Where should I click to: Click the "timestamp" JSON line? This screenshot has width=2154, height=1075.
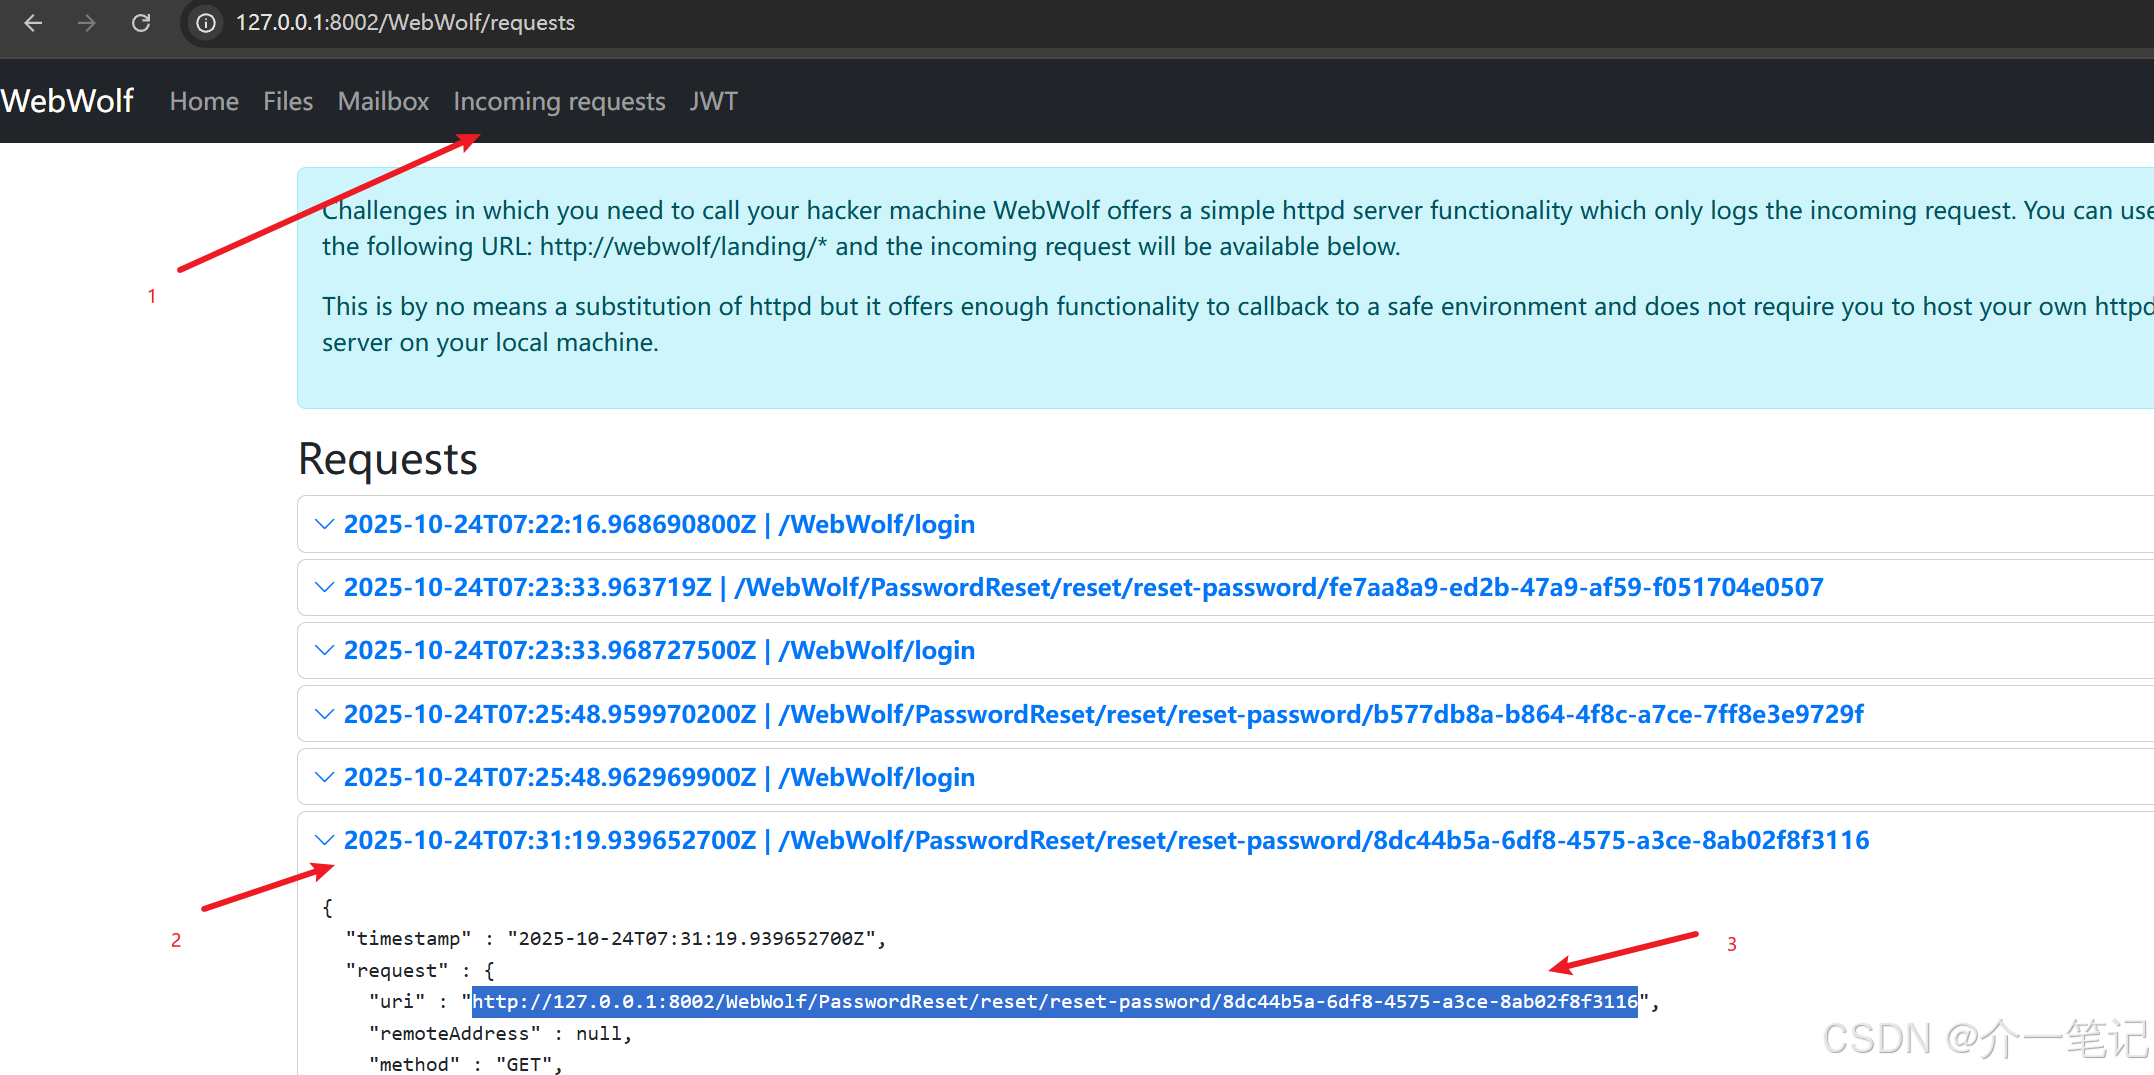(x=616, y=938)
